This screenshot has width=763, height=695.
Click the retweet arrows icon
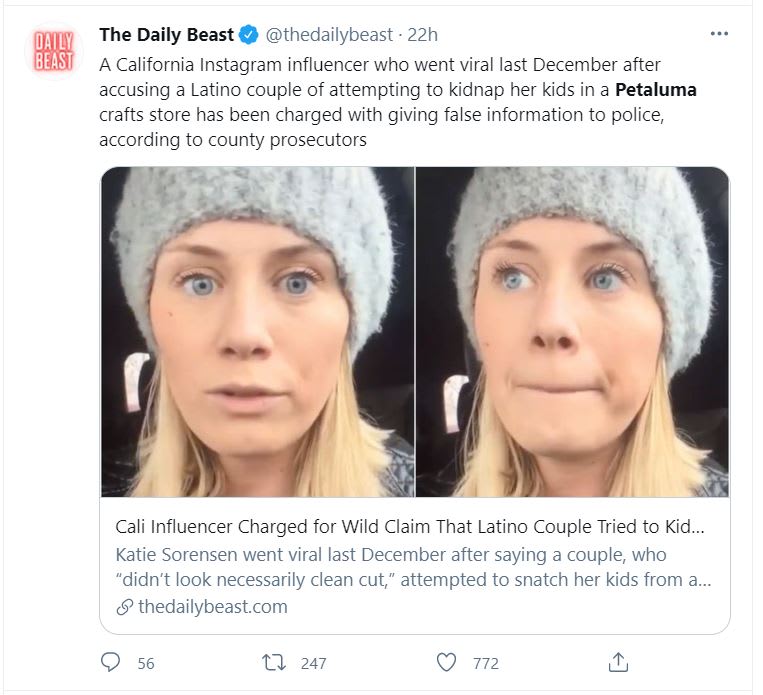click(272, 662)
